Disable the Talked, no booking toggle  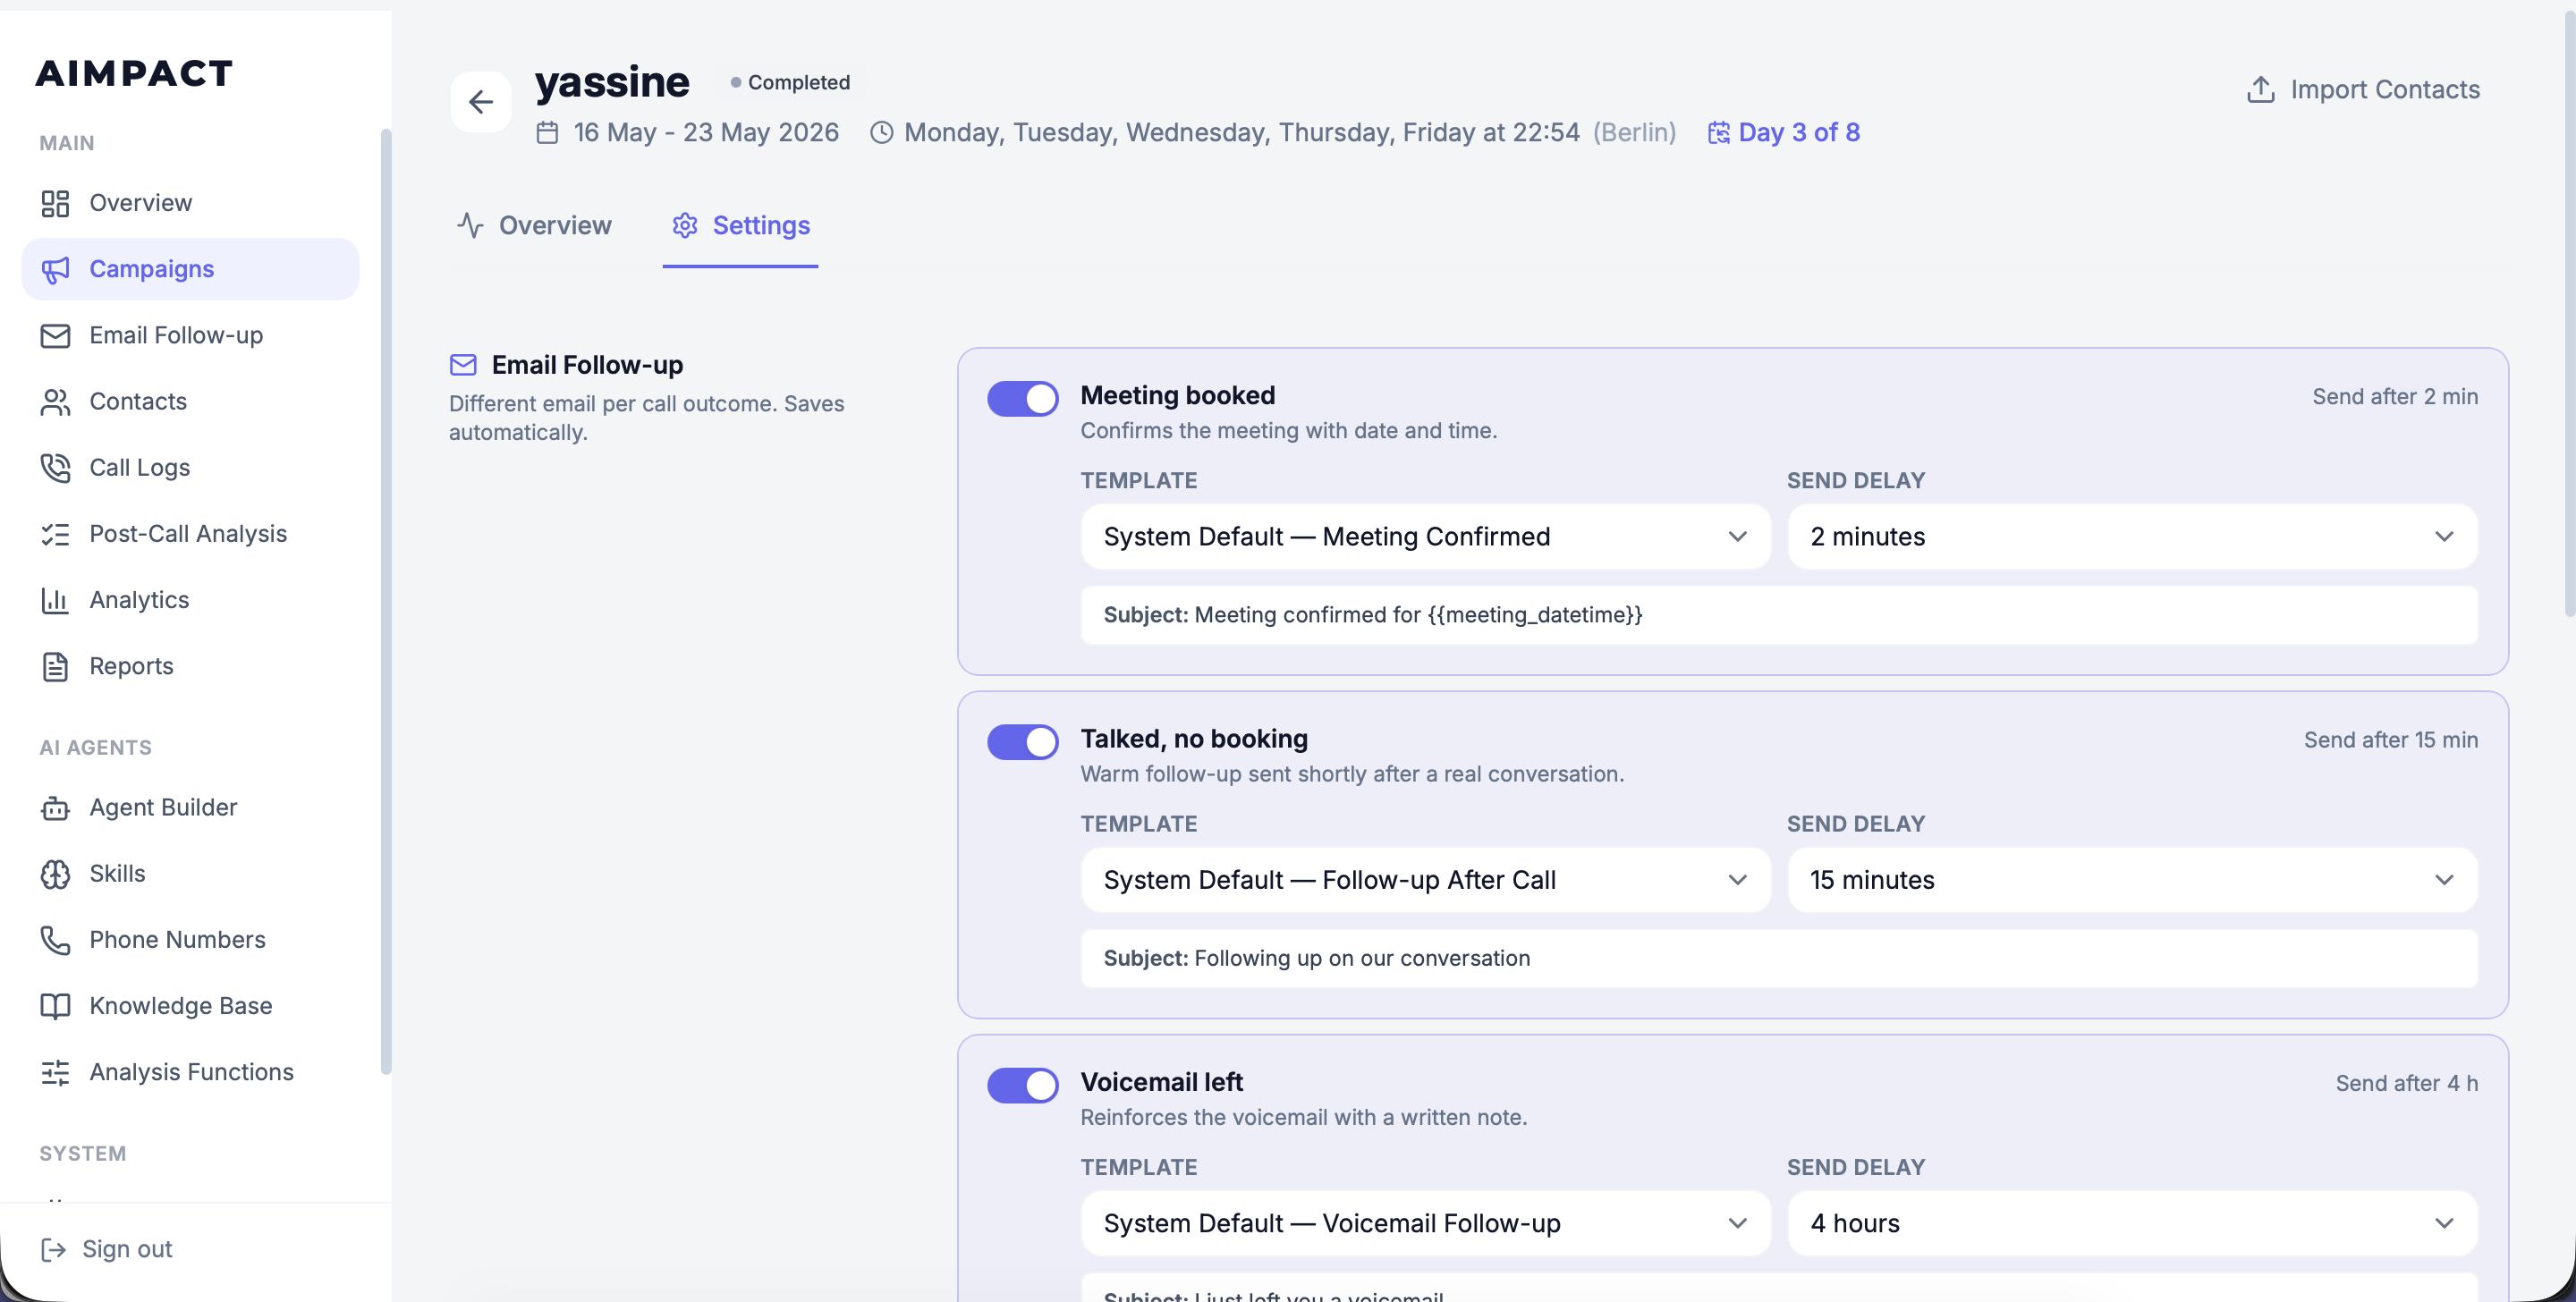pos(1022,742)
